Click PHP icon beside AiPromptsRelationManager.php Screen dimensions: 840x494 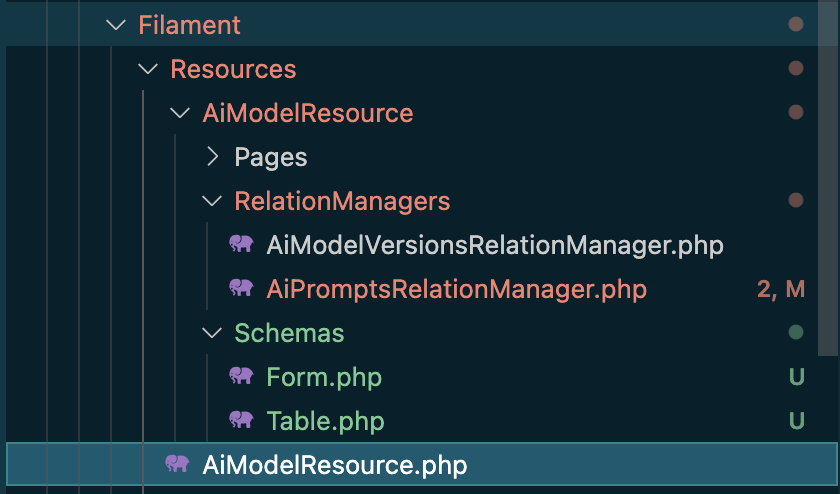241,289
